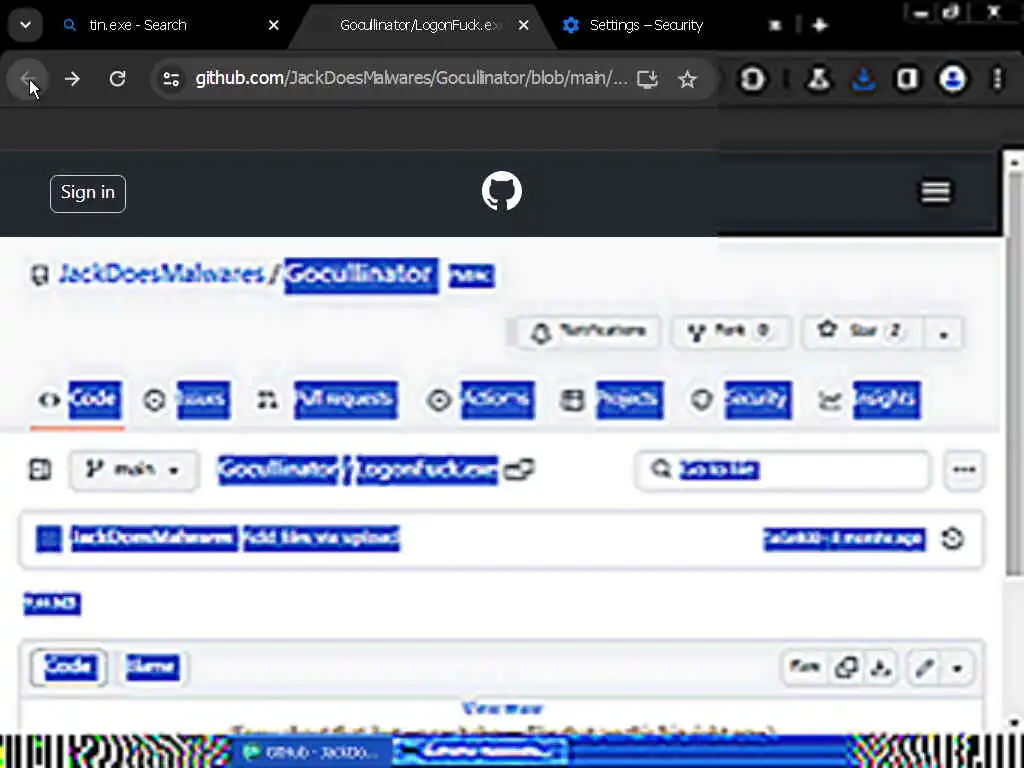The image size is (1024, 768).
Task: Click the Raw file button
Action: [x=805, y=667]
